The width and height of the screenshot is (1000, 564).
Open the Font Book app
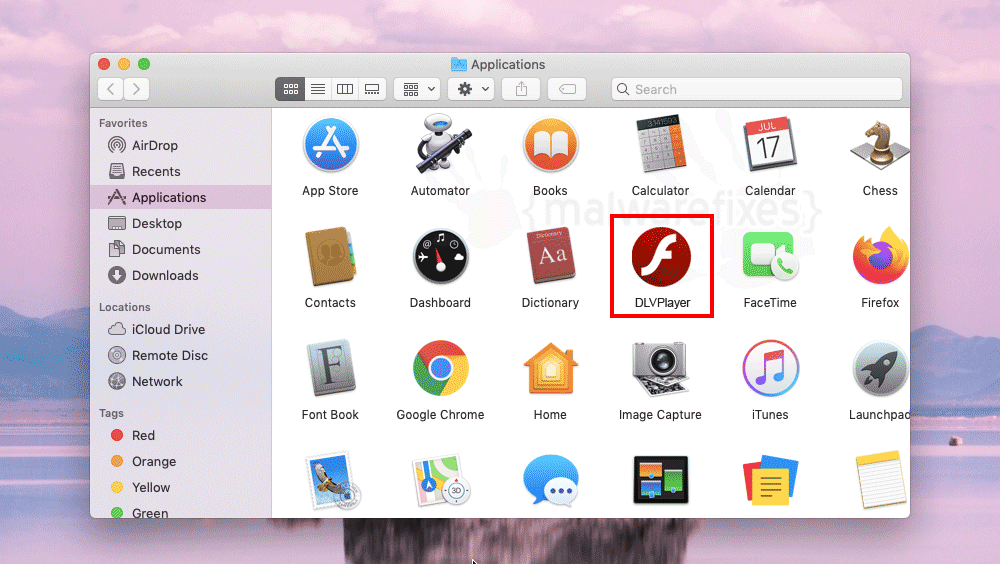(x=330, y=368)
